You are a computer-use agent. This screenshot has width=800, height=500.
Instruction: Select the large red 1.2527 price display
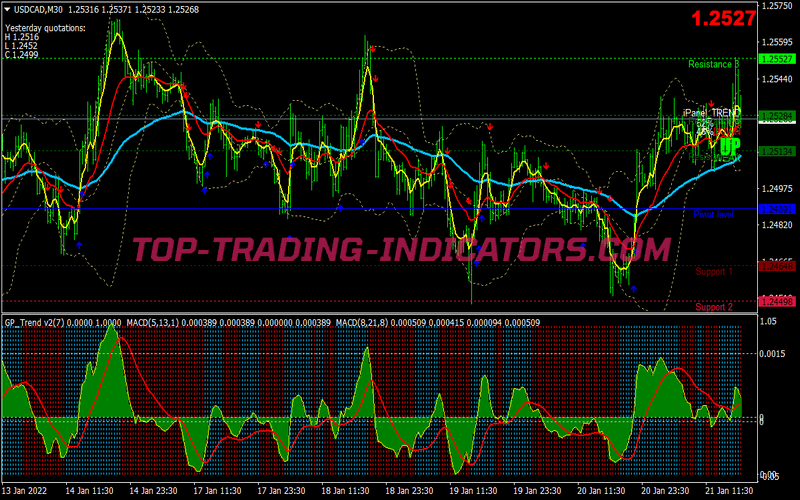pyautogui.click(x=723, y=18)
